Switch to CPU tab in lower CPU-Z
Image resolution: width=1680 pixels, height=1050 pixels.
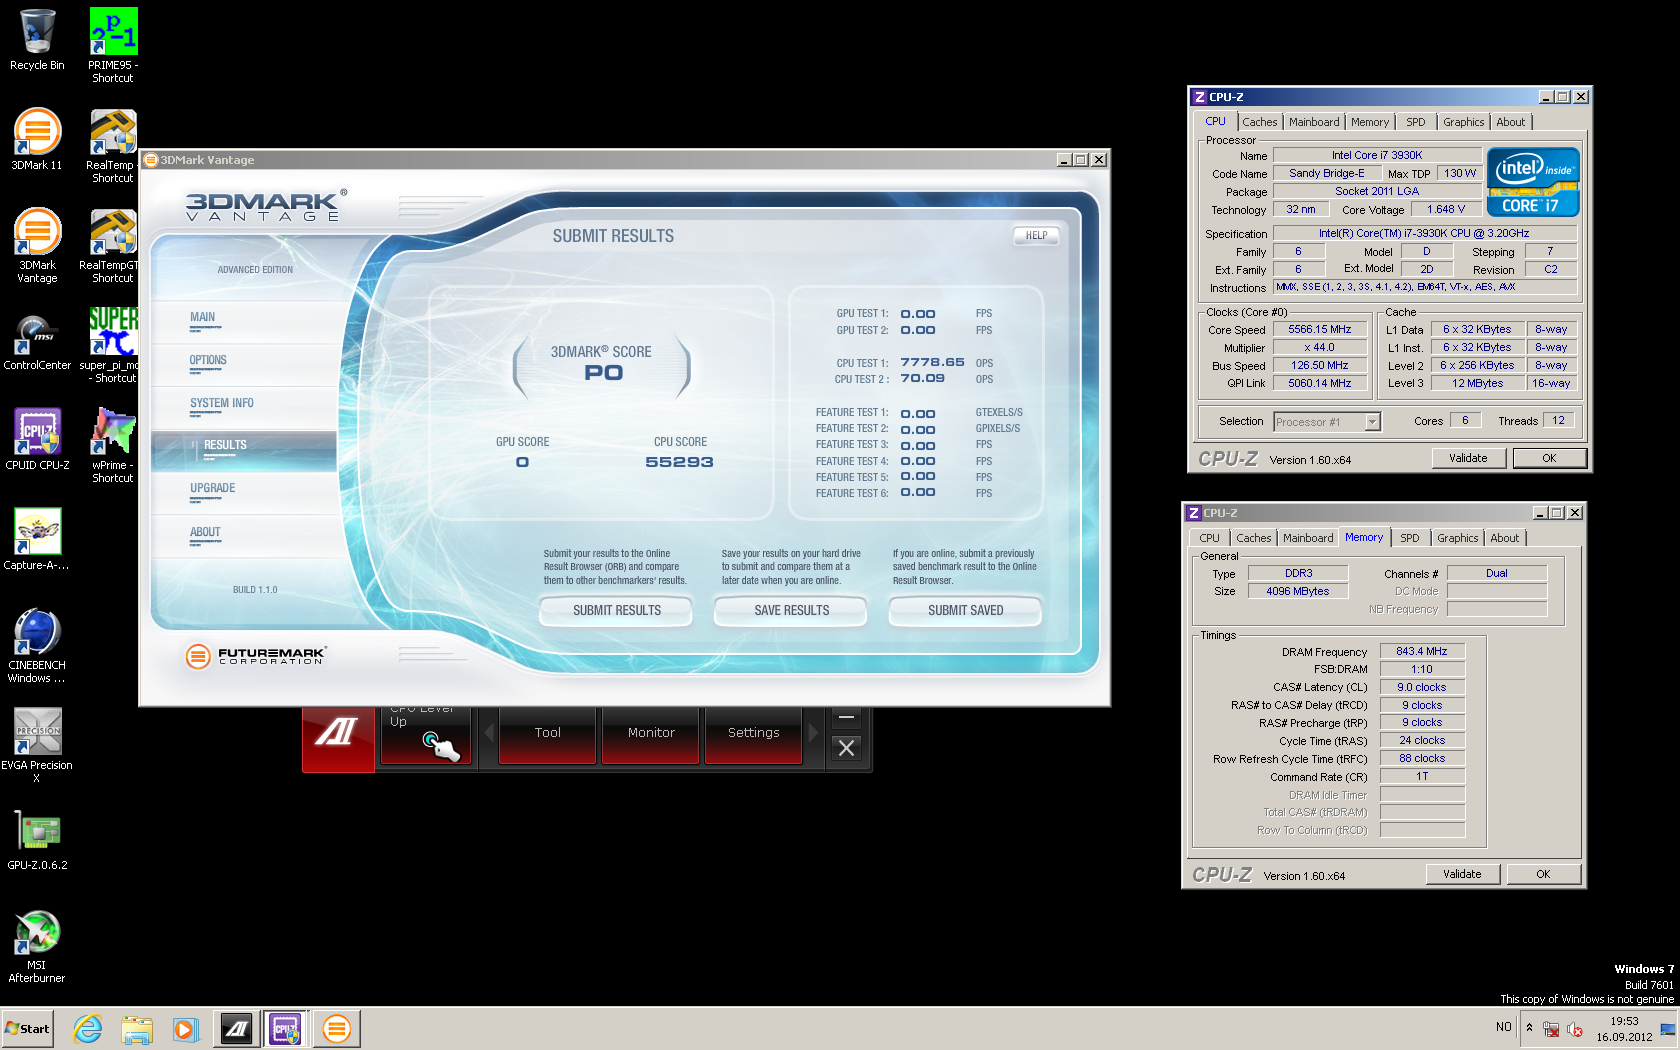[x=1210, y=538]
